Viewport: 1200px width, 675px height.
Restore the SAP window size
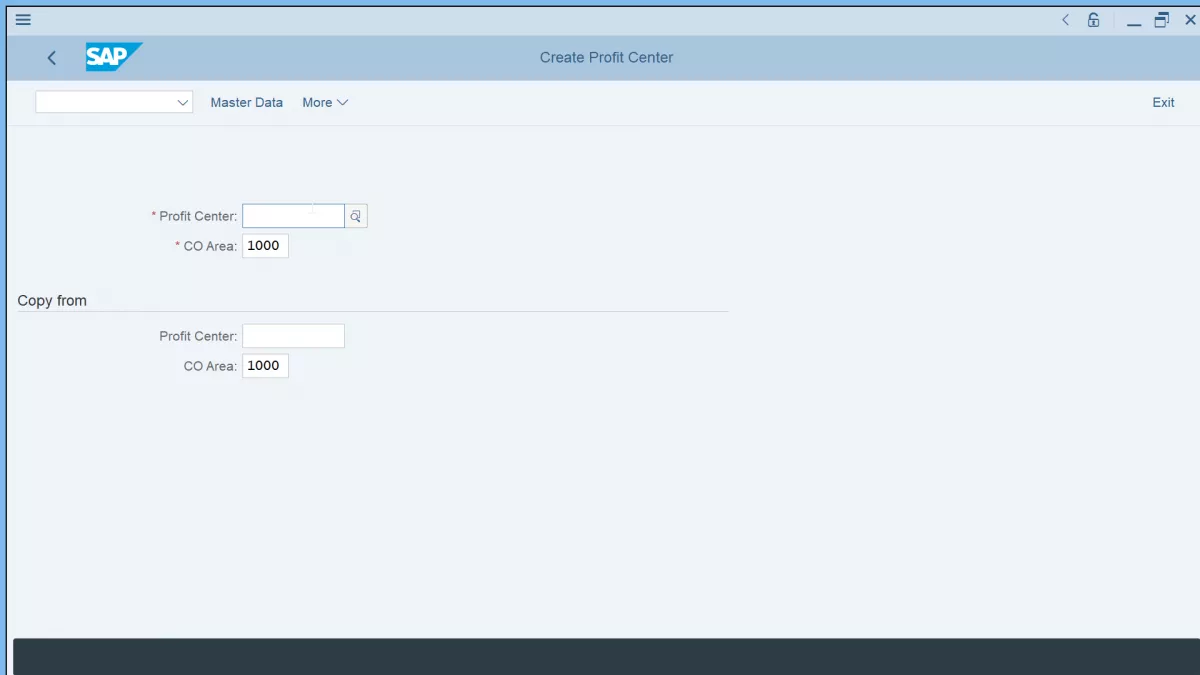coord(1162,19)
